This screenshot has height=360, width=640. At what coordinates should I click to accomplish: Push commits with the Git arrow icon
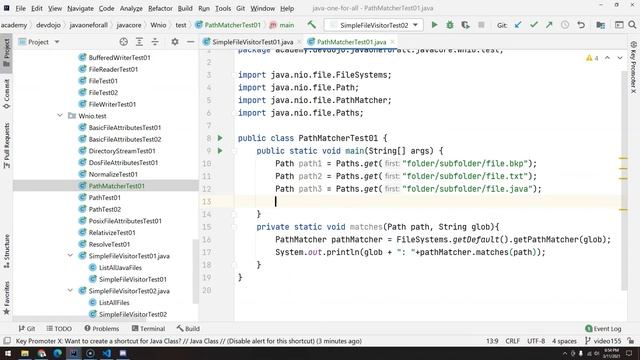coord(549,25)
